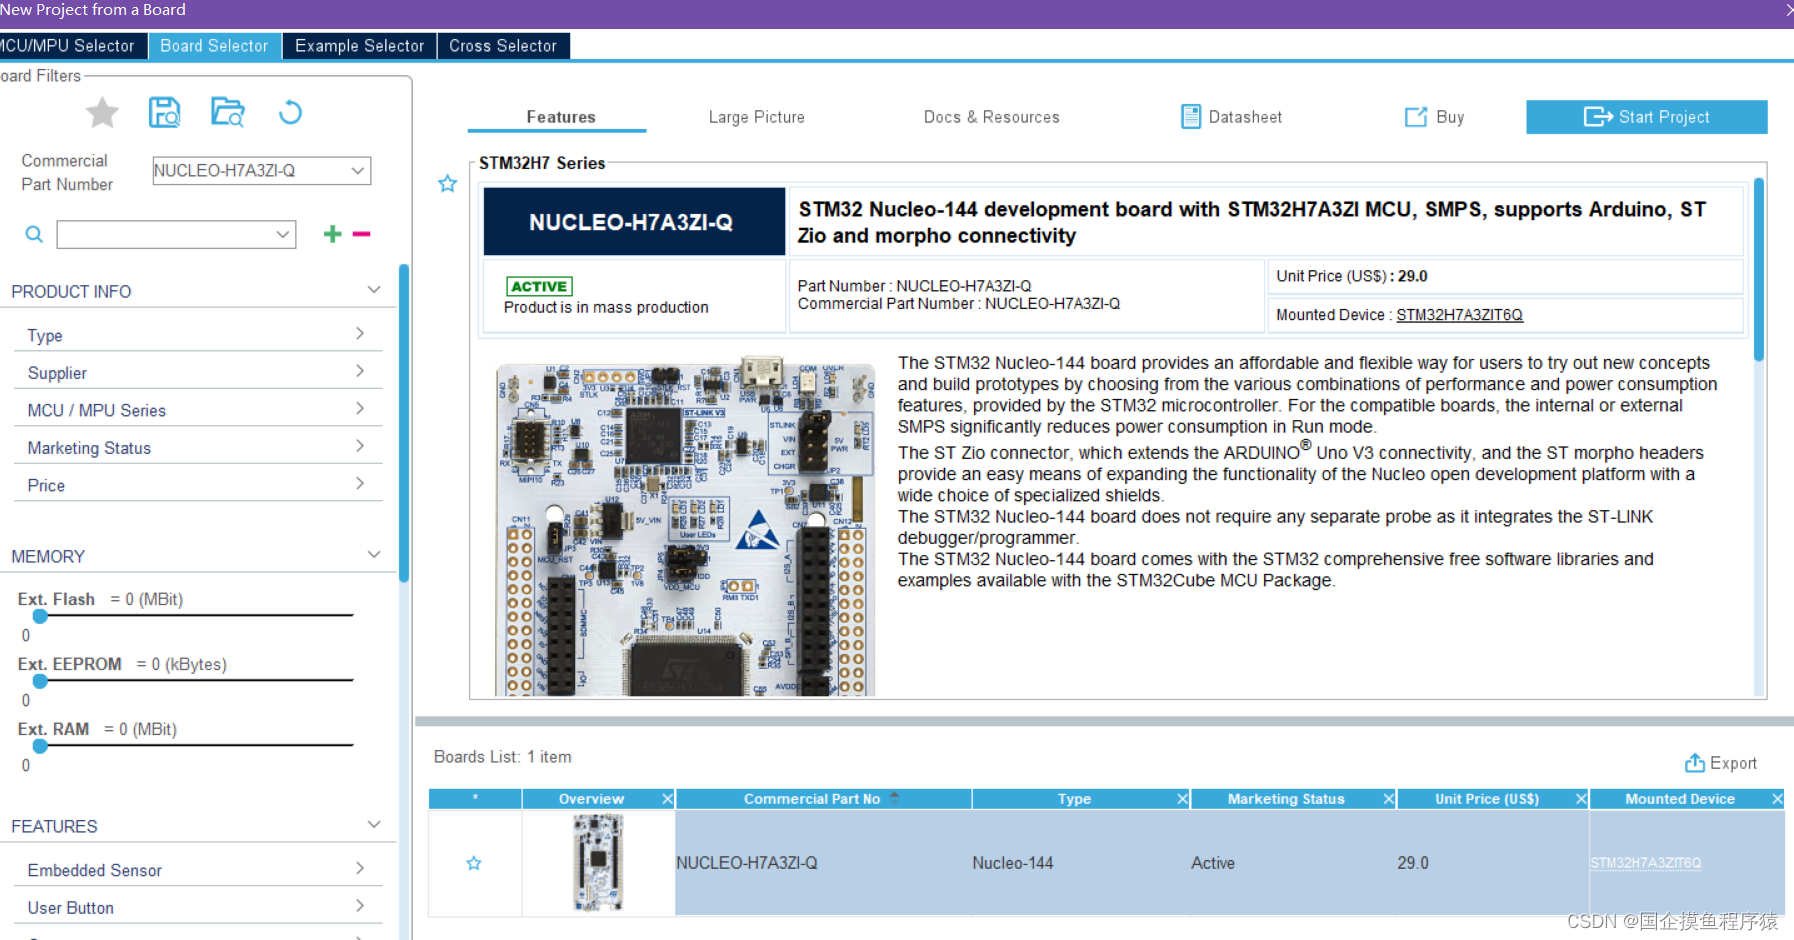Select the Board Selector tab
This screenshot has width=1794, height=940.
(x=214, y=46)
